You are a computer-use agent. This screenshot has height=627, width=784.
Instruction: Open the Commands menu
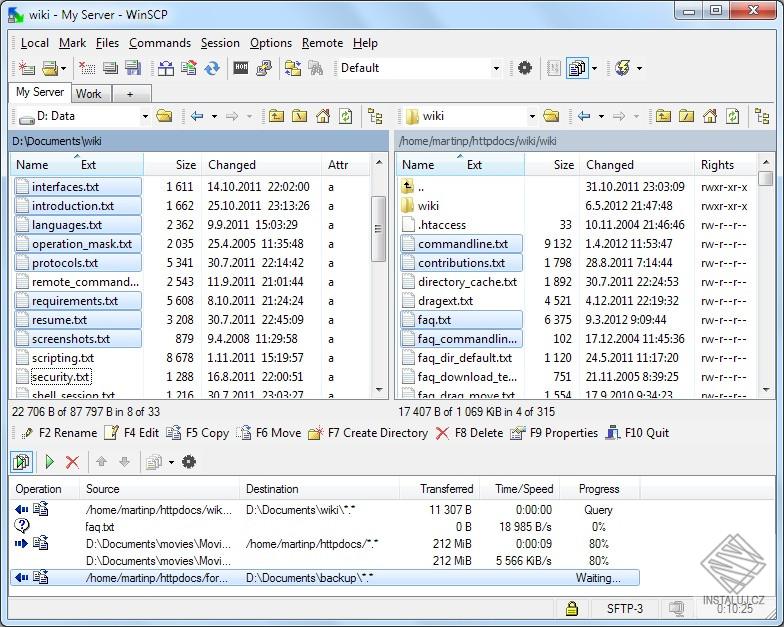pos(160,43)
